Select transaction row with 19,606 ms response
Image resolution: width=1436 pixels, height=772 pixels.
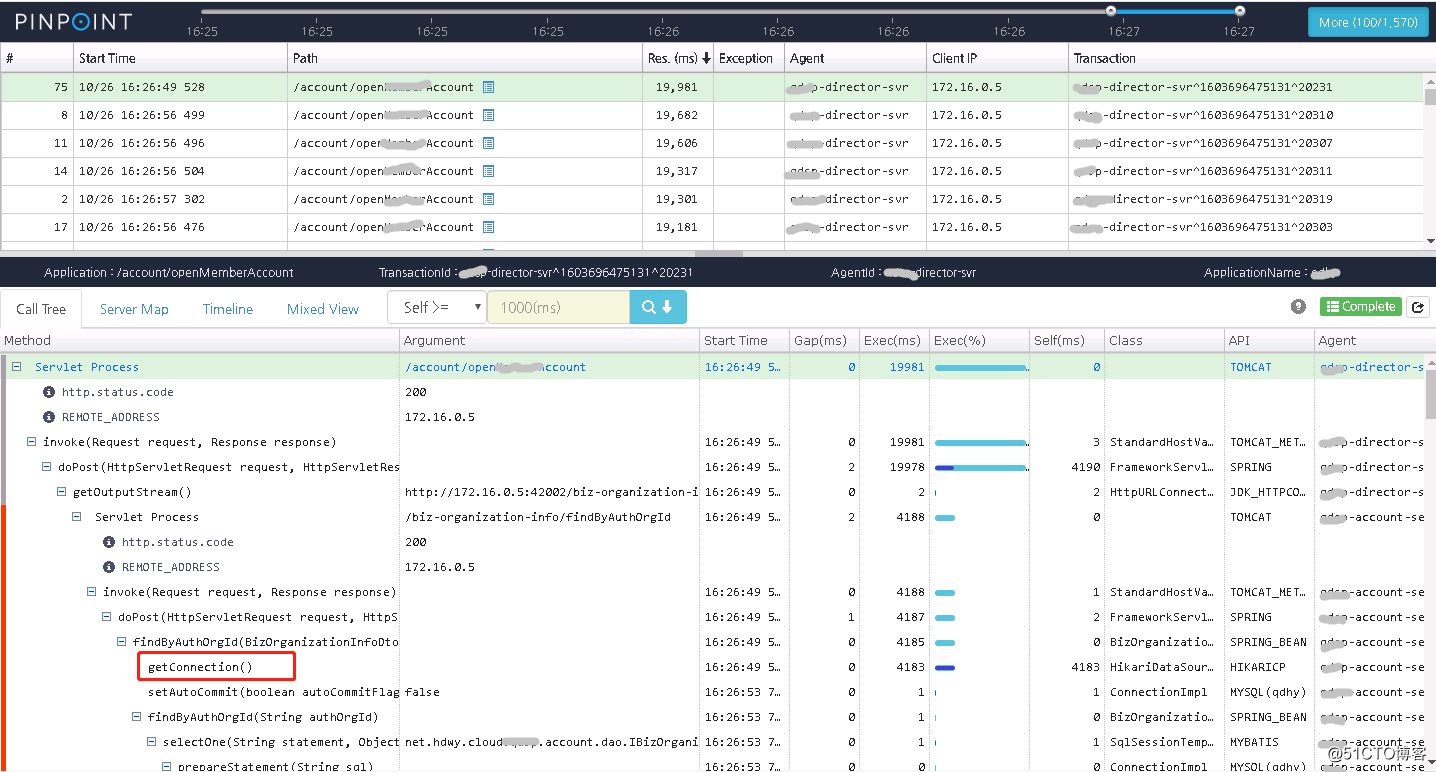pyautogui.click(x=712, y=143)
